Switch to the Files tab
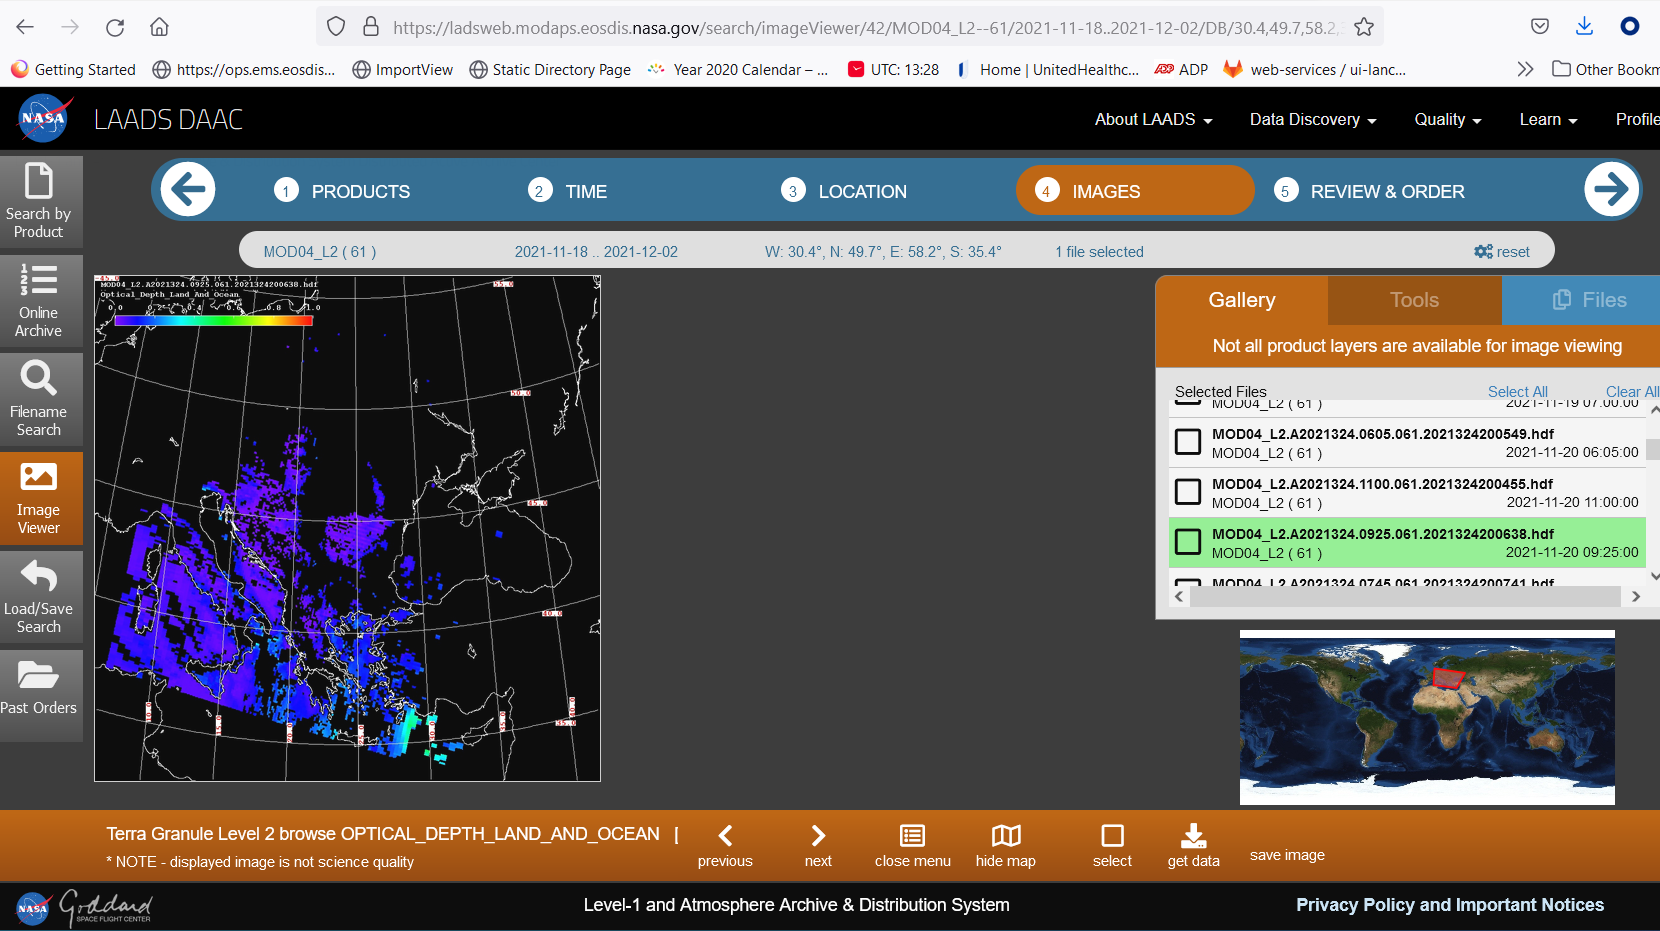1660x931 pixels. 1590,300
